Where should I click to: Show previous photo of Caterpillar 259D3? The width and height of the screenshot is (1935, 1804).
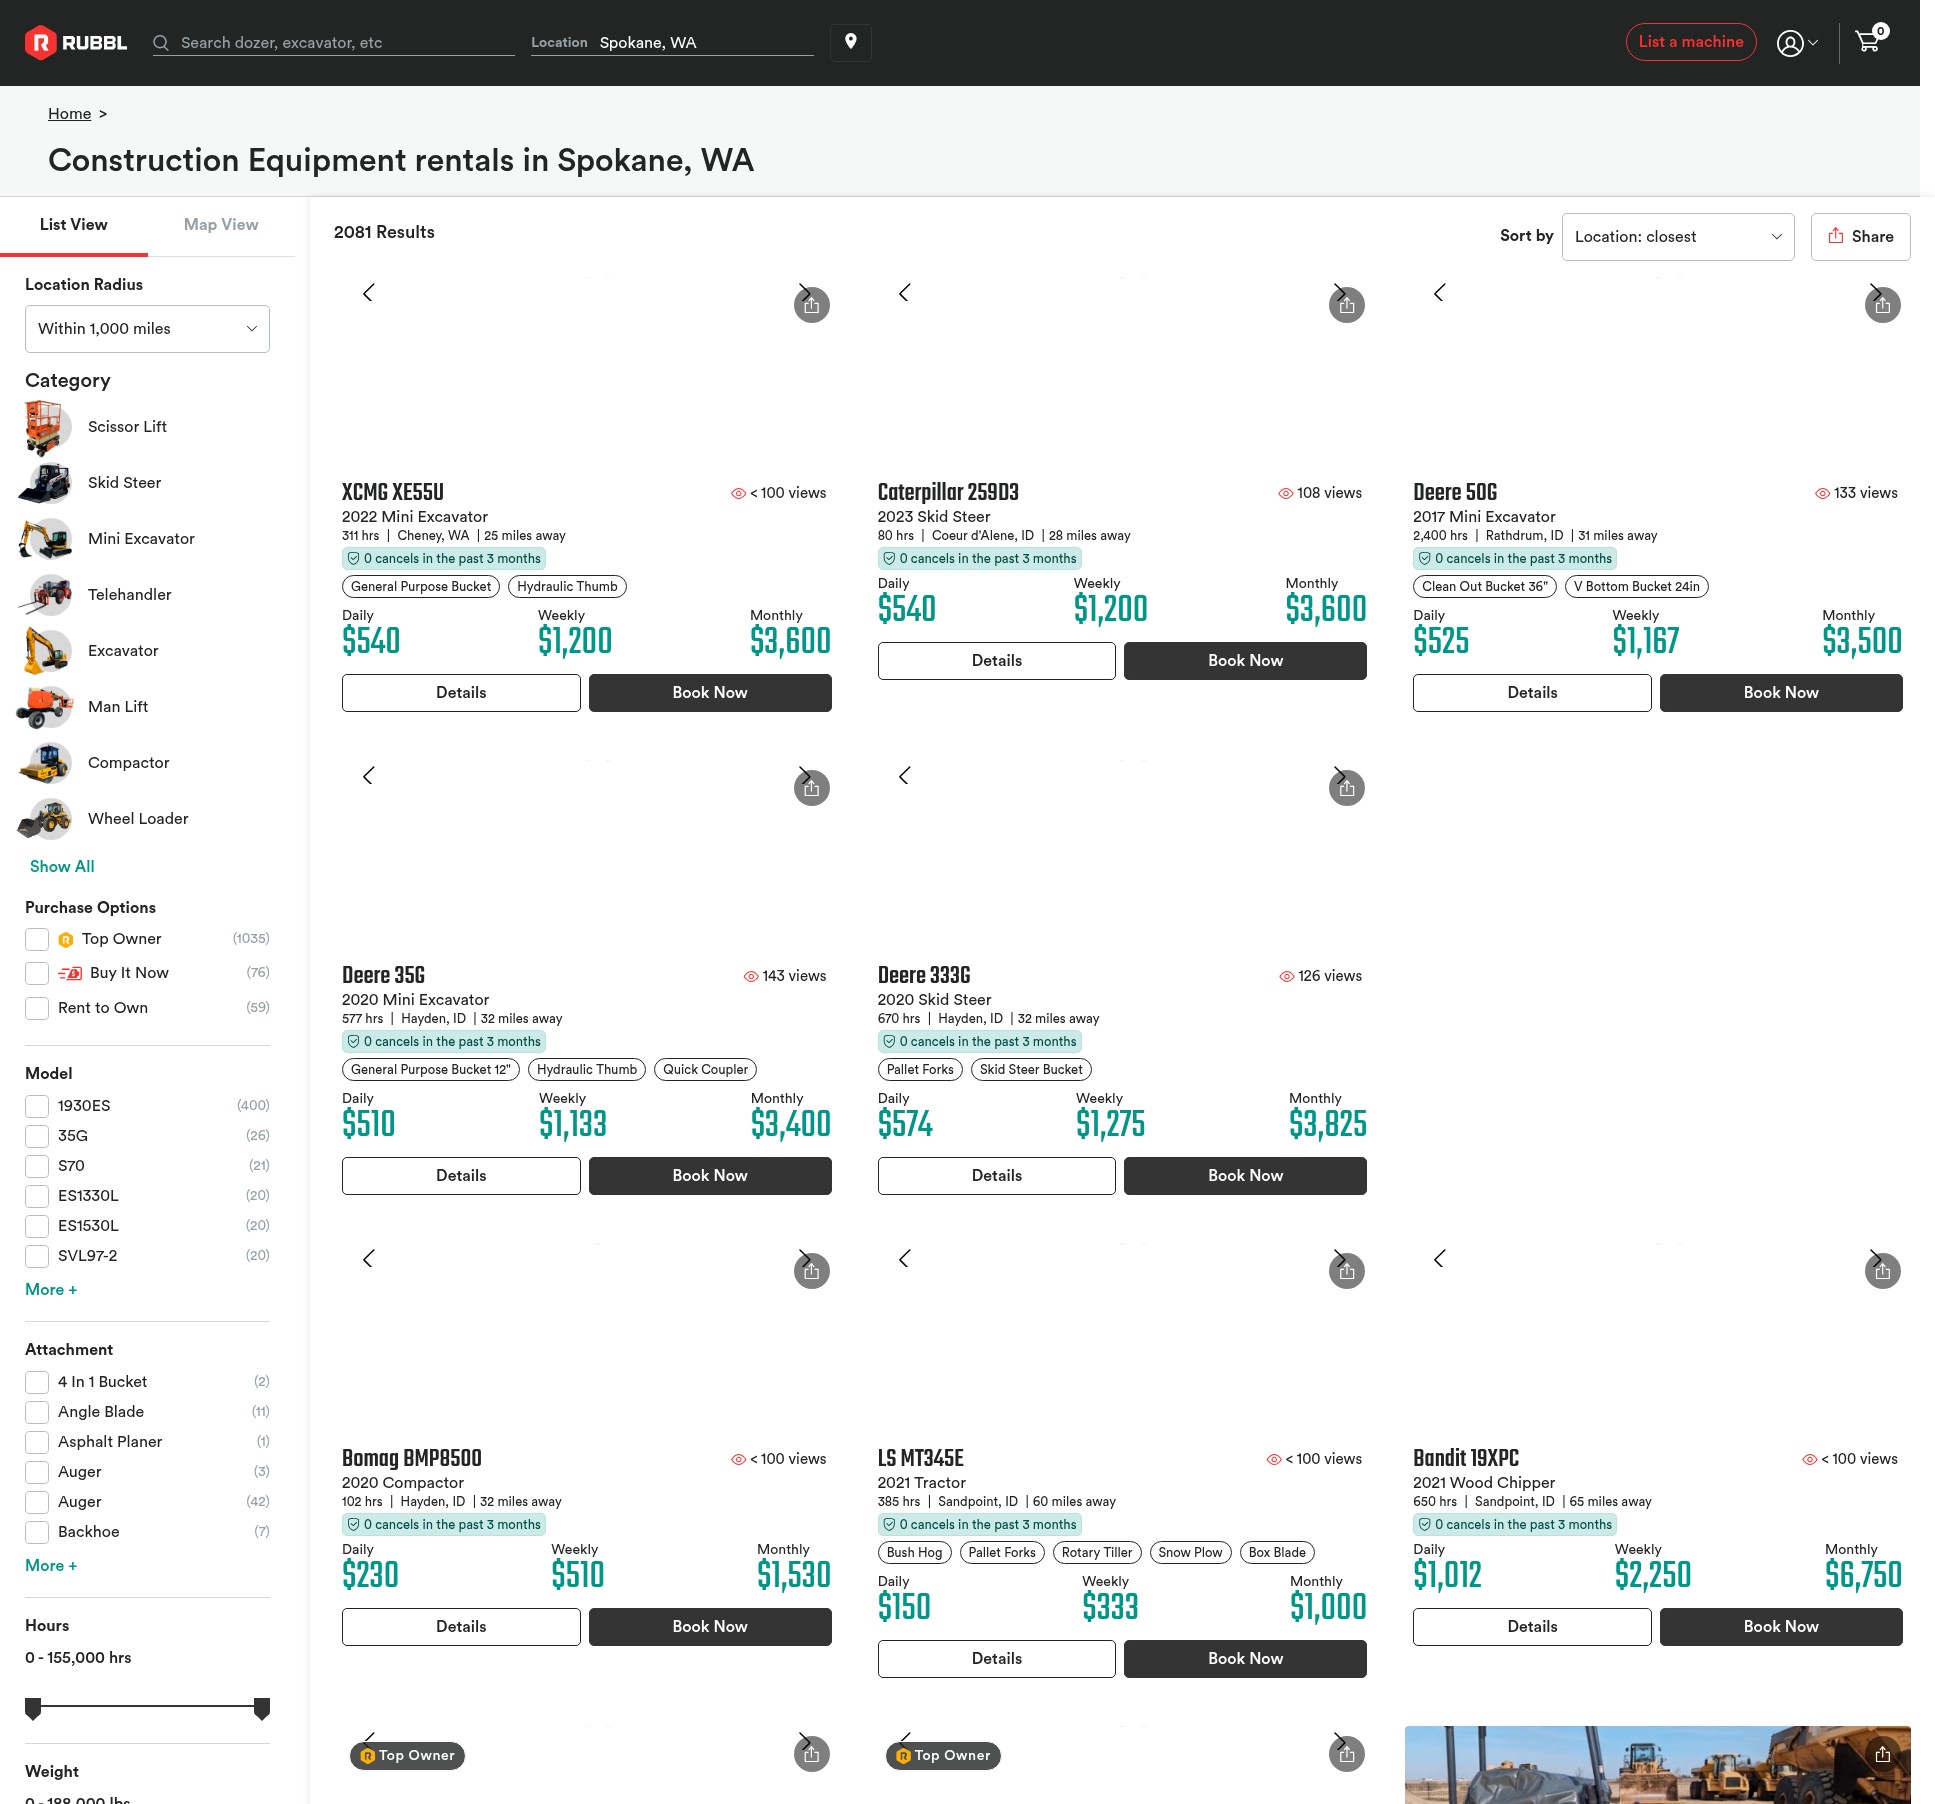(904, 293)
